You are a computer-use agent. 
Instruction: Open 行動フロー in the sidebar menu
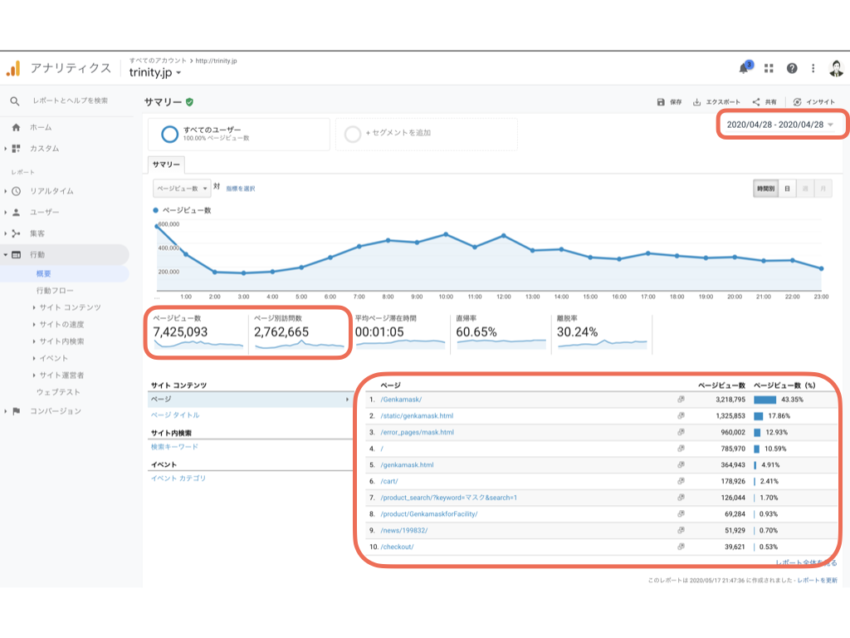coord(57,290)
